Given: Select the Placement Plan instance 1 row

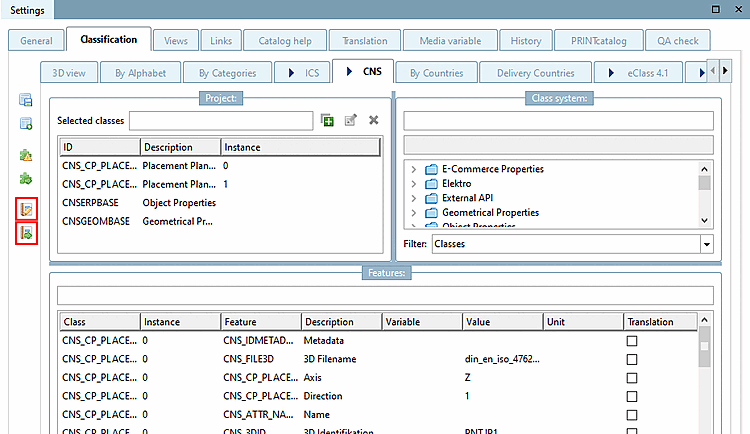Looking at the screenshot, I should (220, 184).
